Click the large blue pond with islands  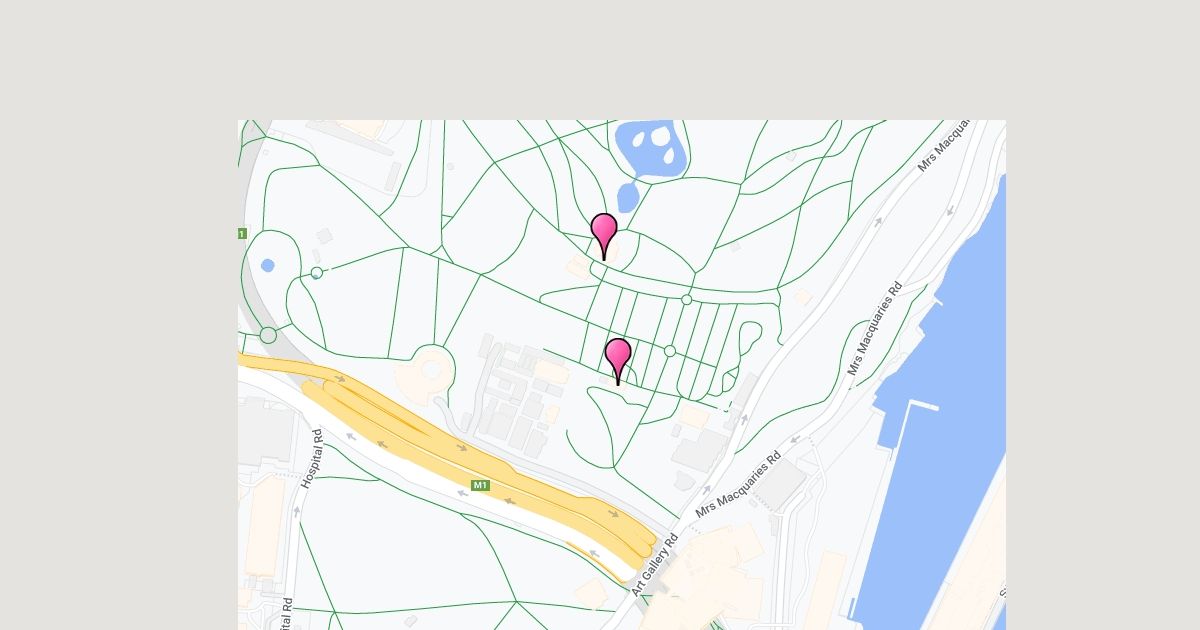(651, 150)
